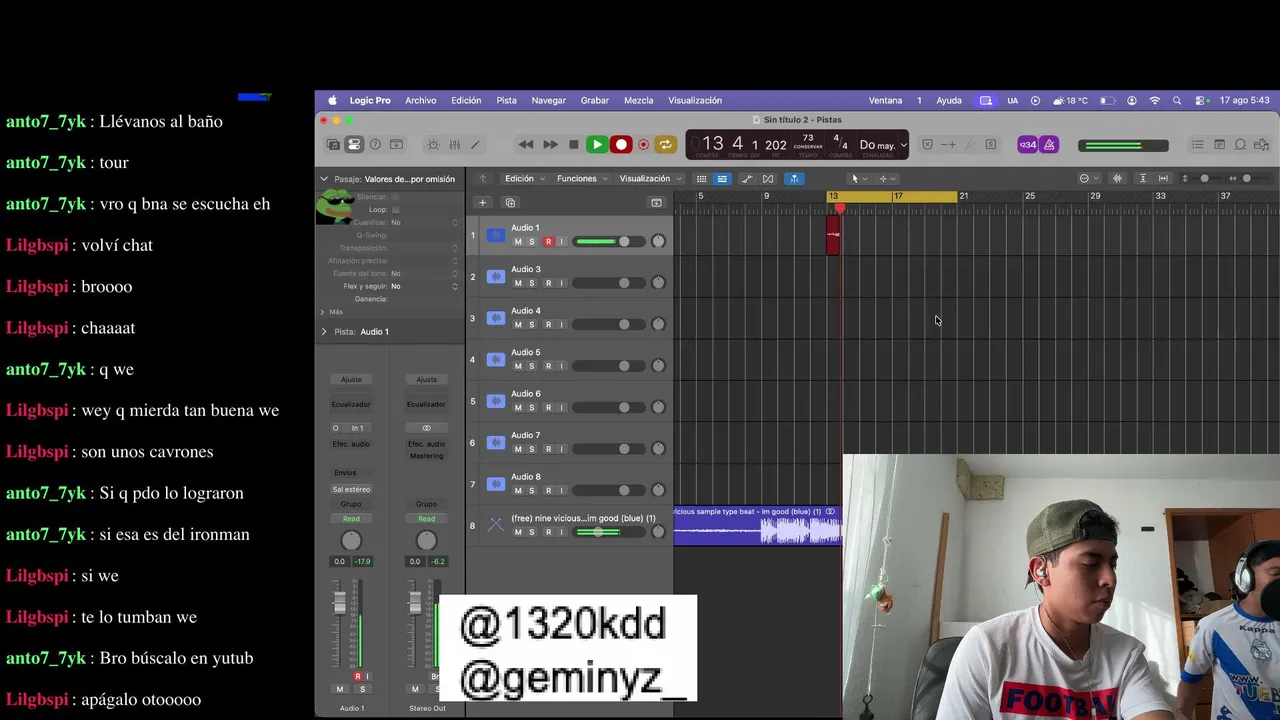Open the Navegar menu

(x=548, y=100)
